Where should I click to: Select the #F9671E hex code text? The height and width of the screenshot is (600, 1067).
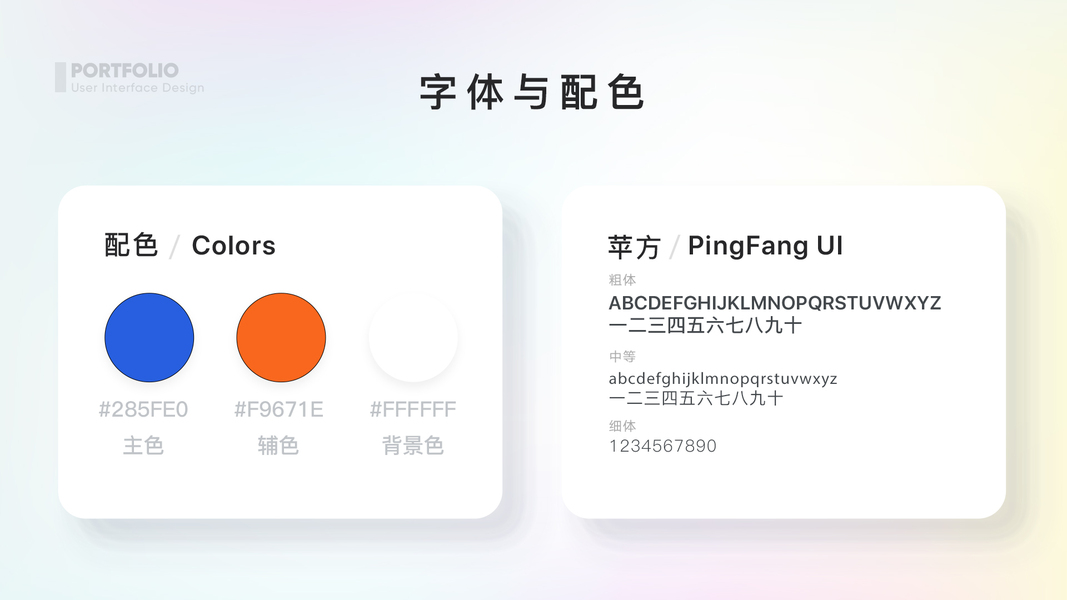[278, 410]
